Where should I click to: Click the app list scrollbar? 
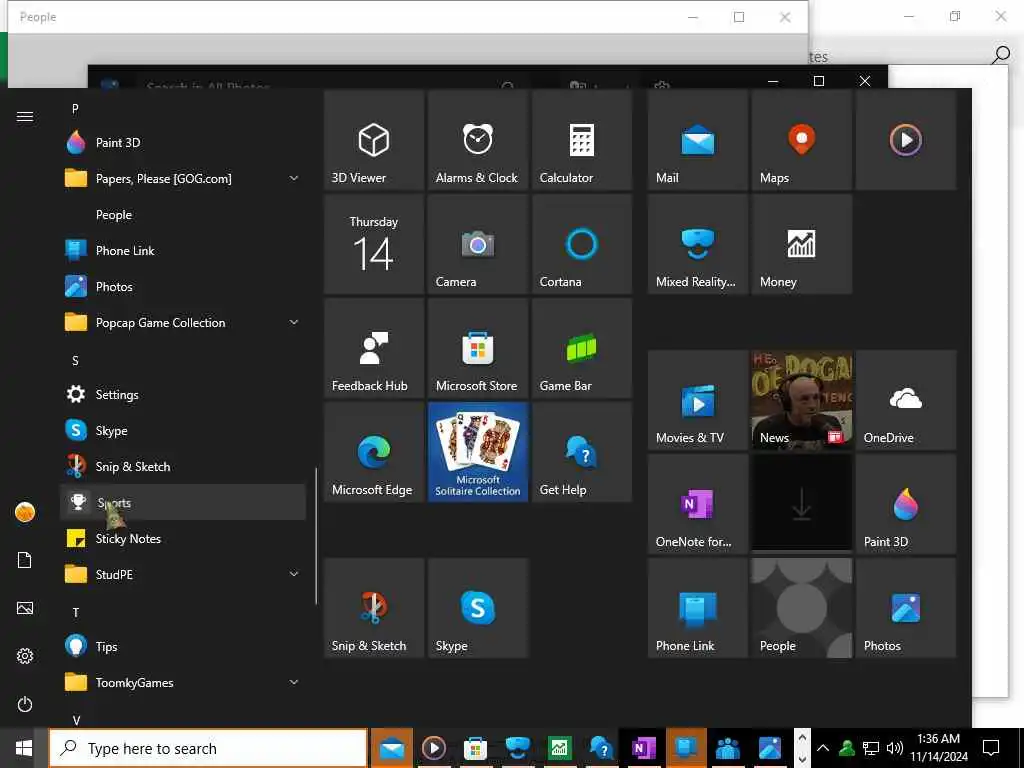[316, 536]
